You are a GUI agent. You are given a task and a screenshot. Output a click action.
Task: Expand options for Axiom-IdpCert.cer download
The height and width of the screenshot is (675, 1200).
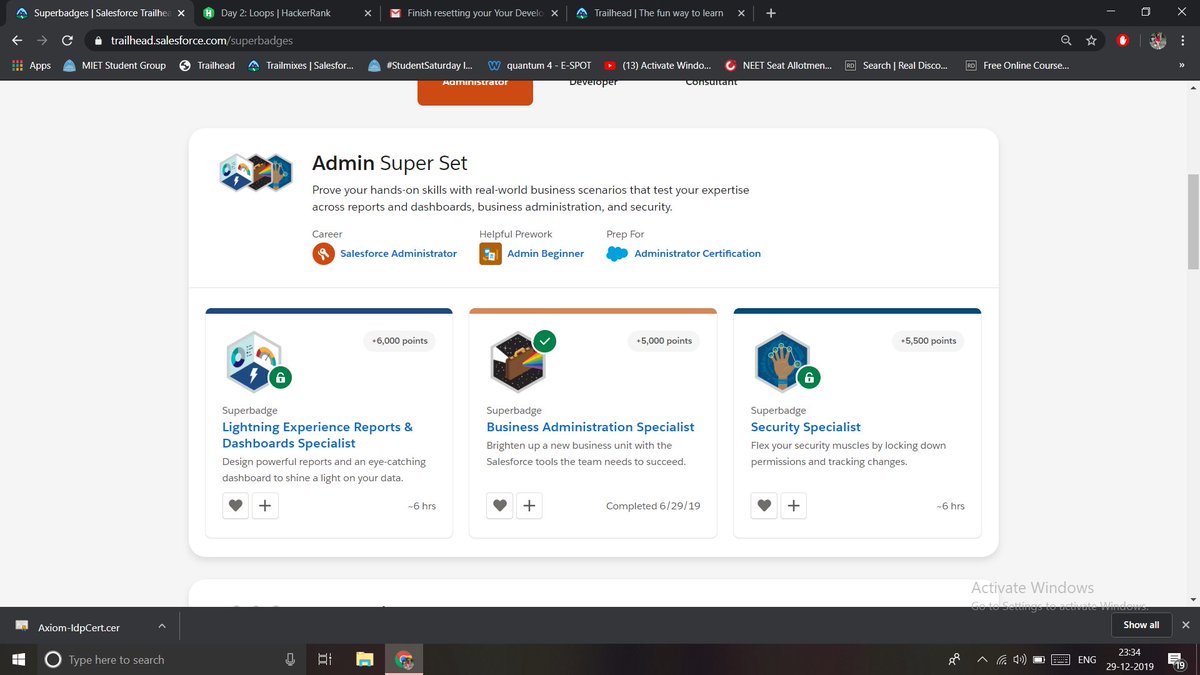tap(162, 626)
